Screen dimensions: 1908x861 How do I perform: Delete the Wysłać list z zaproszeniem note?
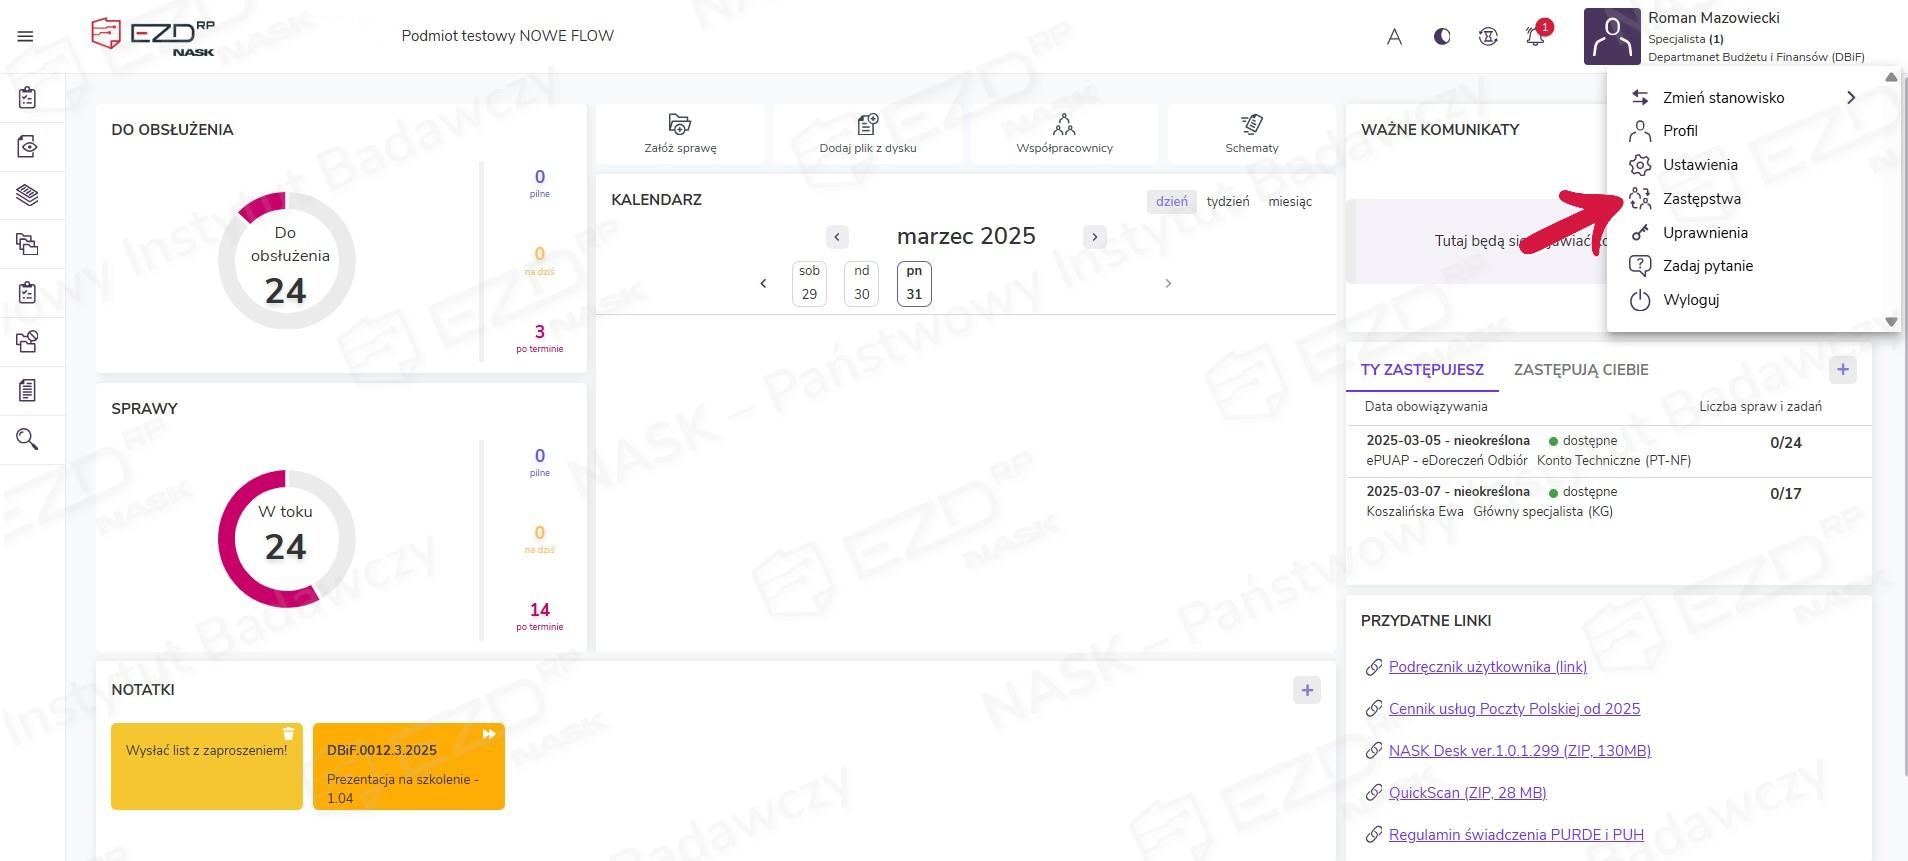coord(288,734)
